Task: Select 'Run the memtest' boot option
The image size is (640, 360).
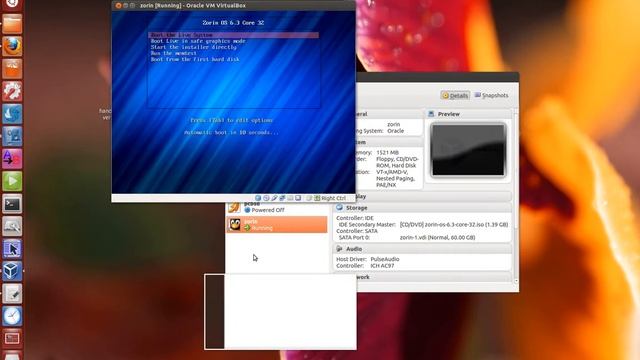Action: click(x=173, y=53)
